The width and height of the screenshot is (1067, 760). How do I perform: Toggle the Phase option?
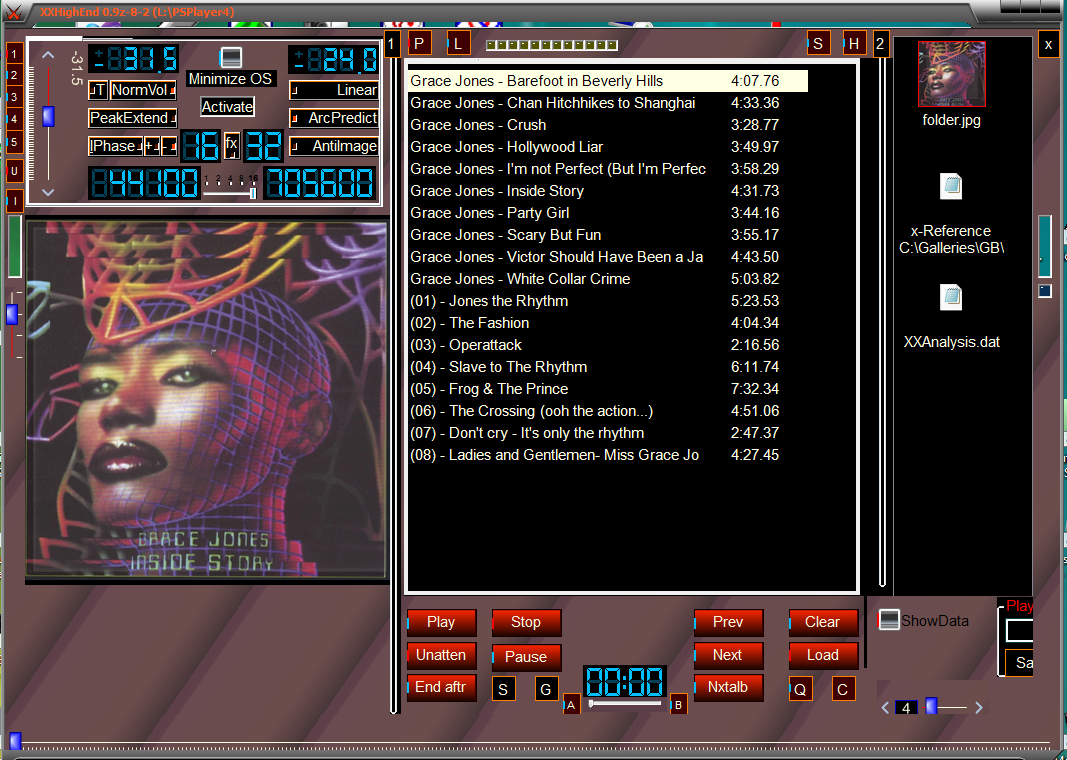116,146
